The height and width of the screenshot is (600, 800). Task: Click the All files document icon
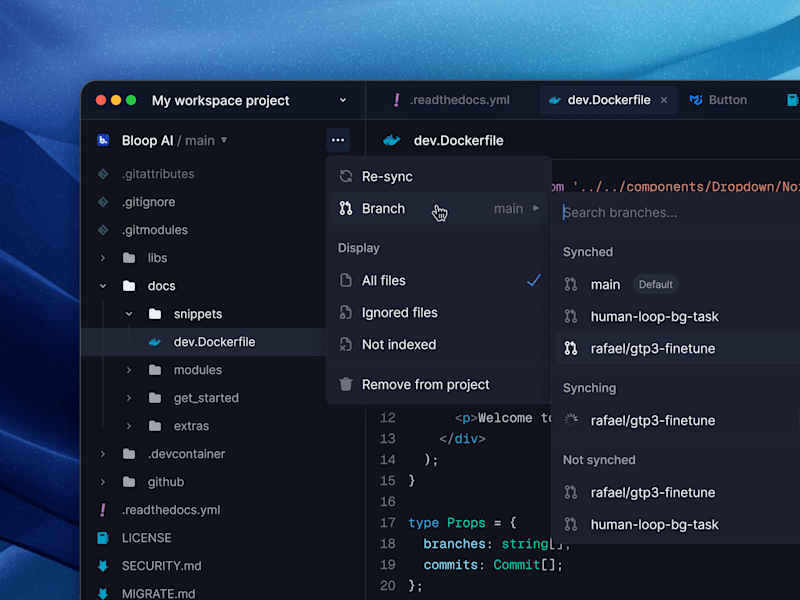pyautogui.click(x=346, y=281)
